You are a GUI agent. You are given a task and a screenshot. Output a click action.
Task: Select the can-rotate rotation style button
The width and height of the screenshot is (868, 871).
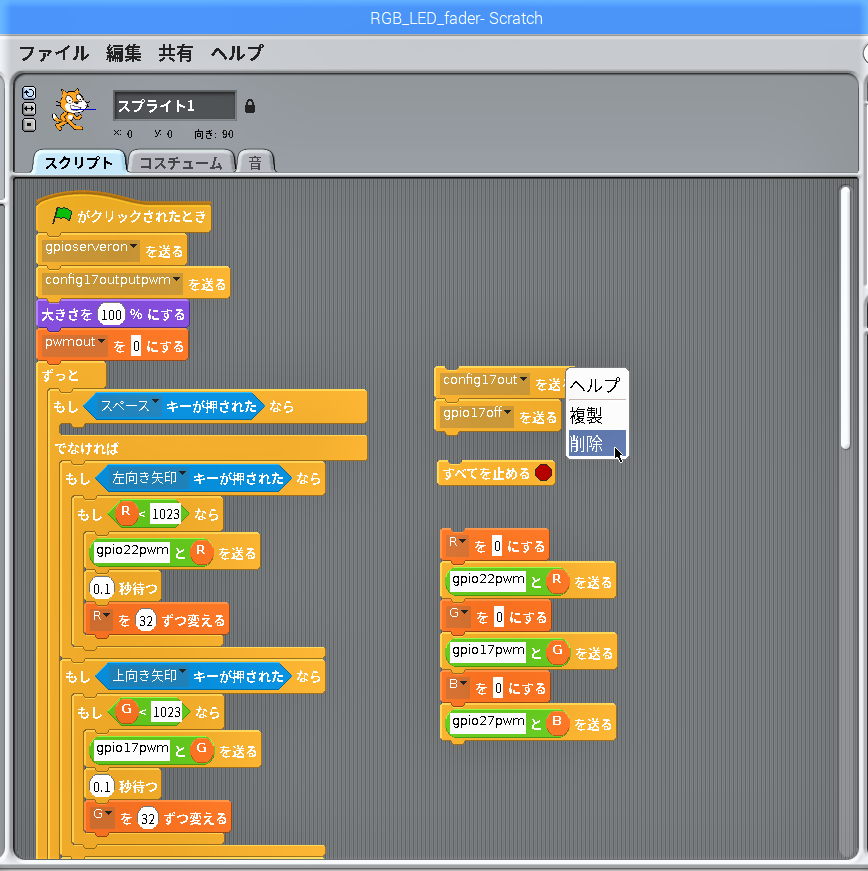[x=29, y=93]
